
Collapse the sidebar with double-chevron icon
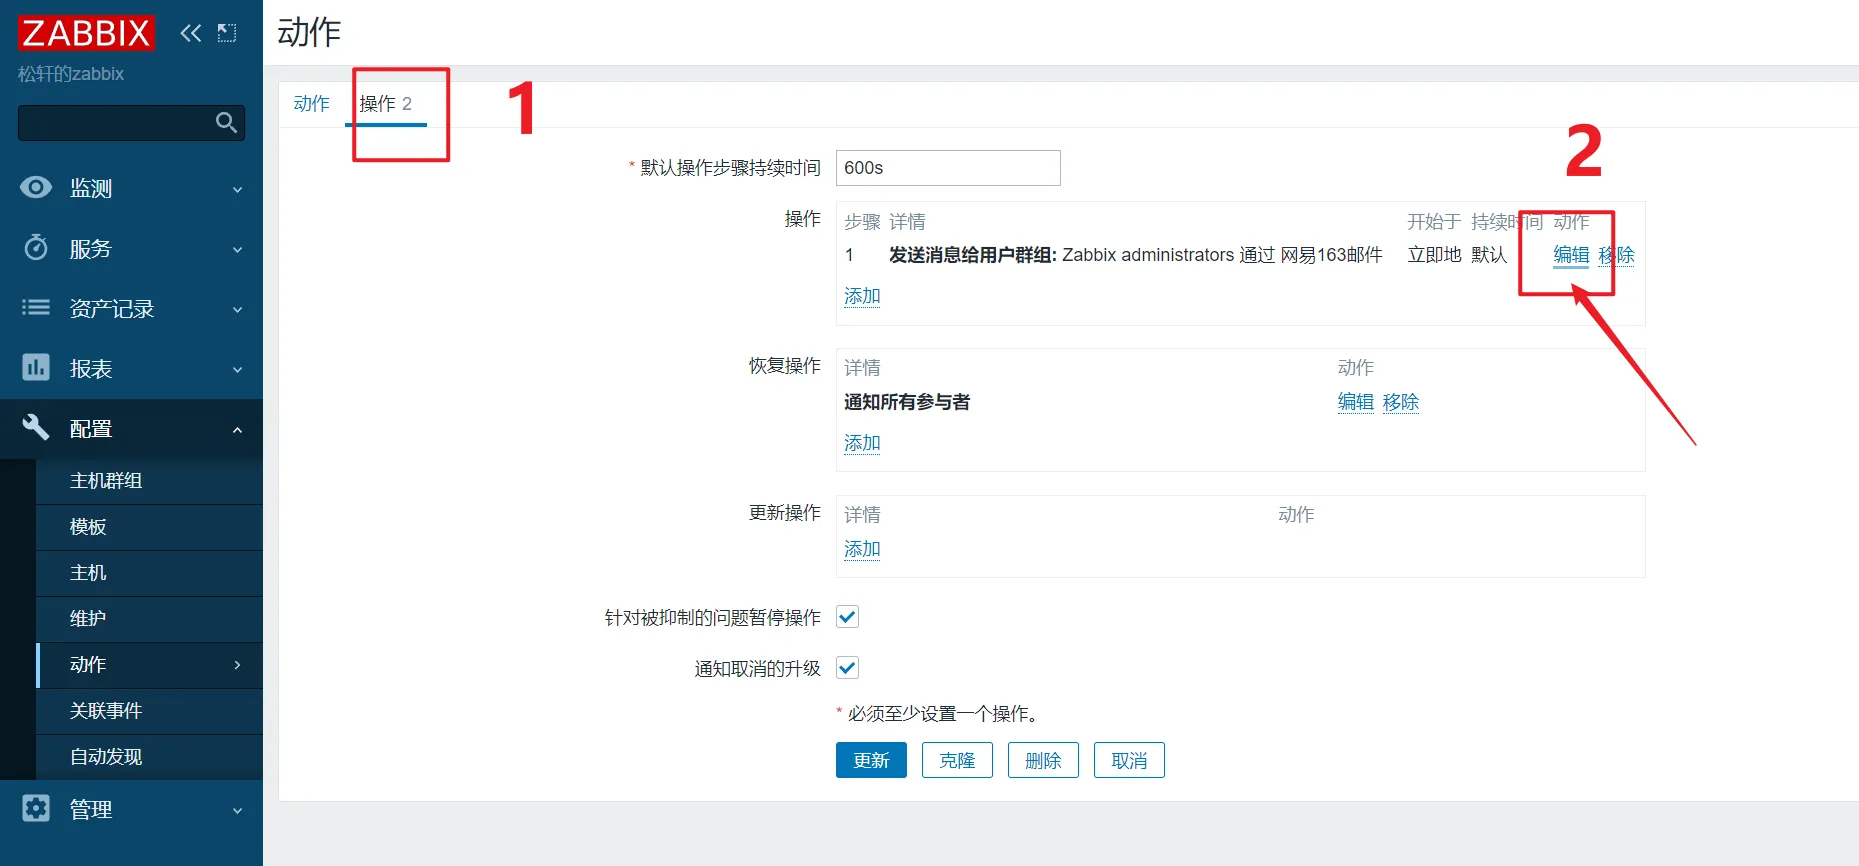(190, 33)
